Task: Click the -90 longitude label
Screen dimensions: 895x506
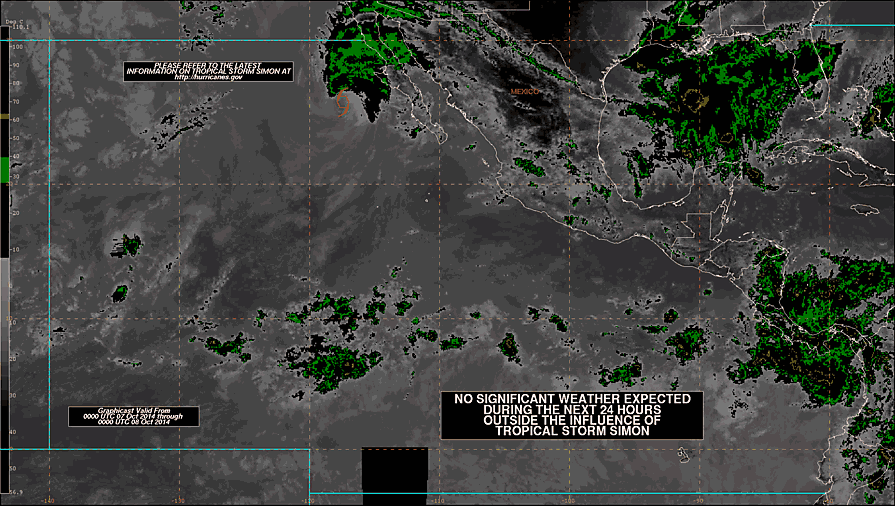Action: (699, 501)
